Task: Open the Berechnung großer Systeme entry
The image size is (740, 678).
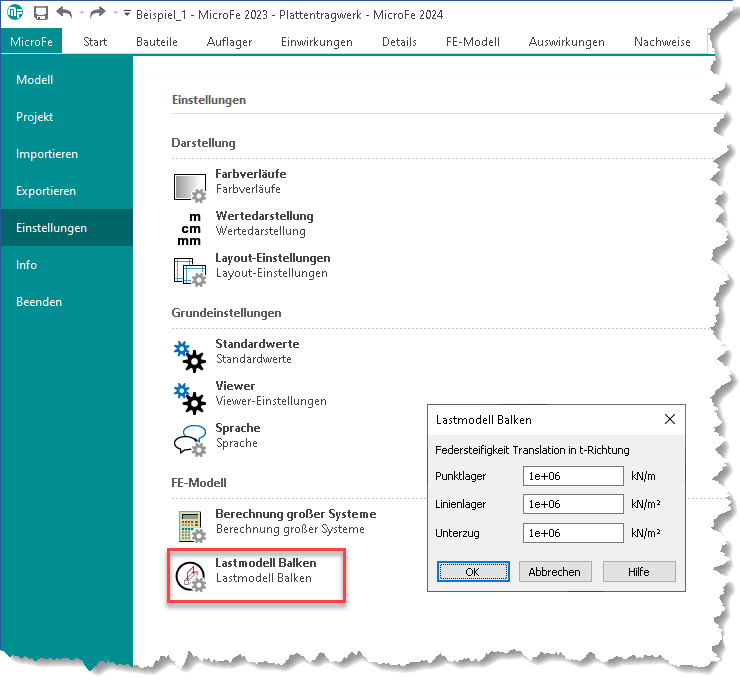Action: click(x=295, y=521)
